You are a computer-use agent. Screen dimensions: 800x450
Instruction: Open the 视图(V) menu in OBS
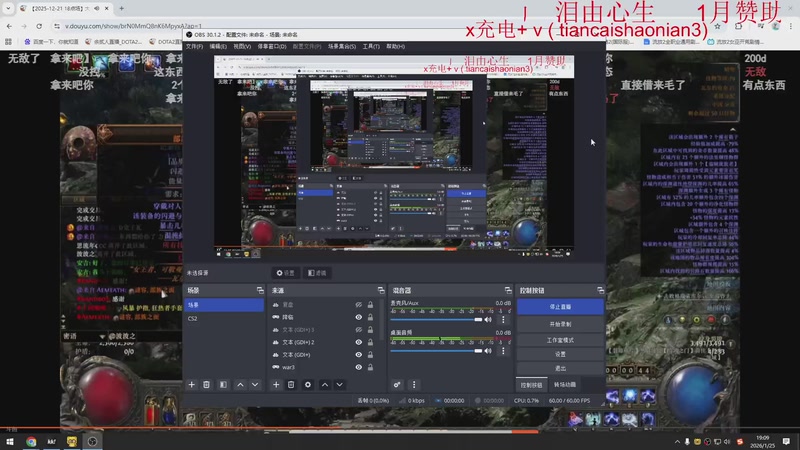tap(242, 46)
